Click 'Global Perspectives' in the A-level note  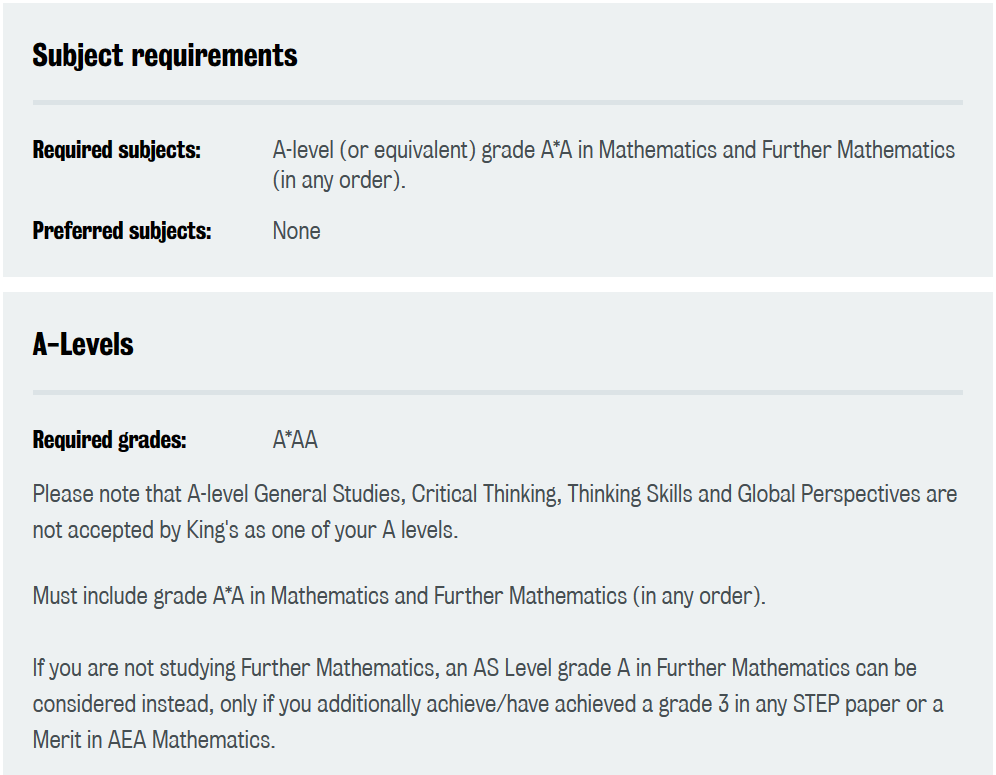(828, 494)
